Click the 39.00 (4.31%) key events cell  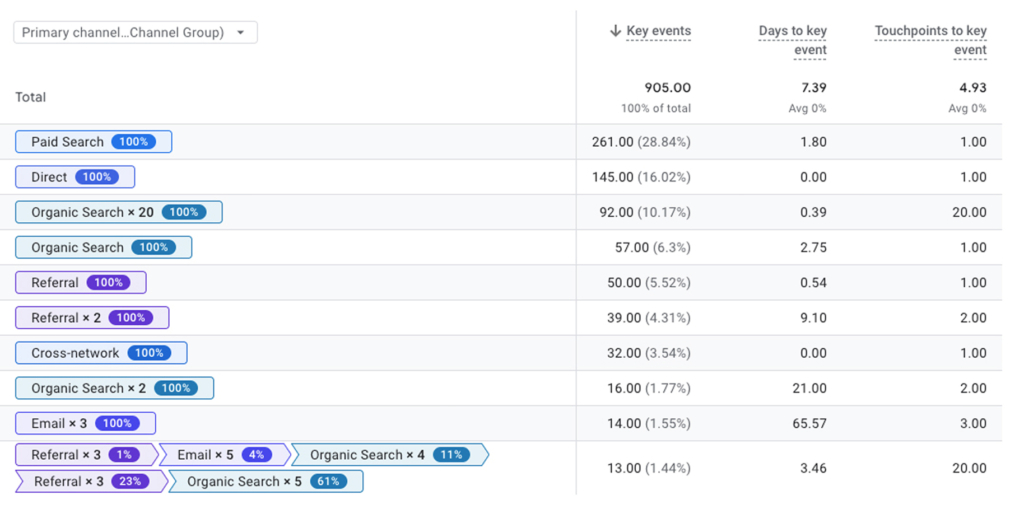649,318
